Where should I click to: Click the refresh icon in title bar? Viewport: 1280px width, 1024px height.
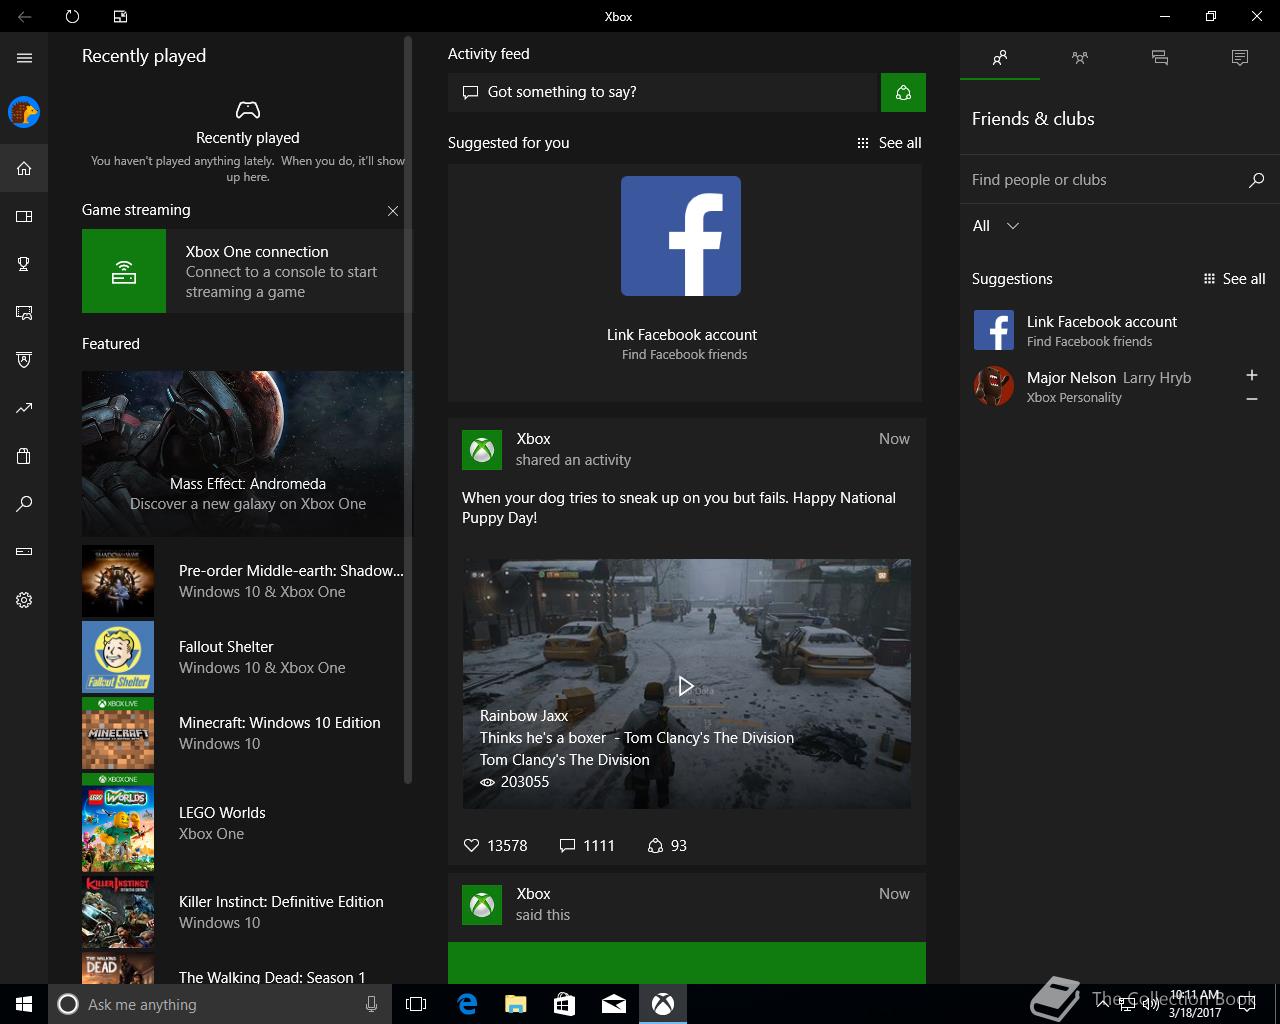click(72, 16)
